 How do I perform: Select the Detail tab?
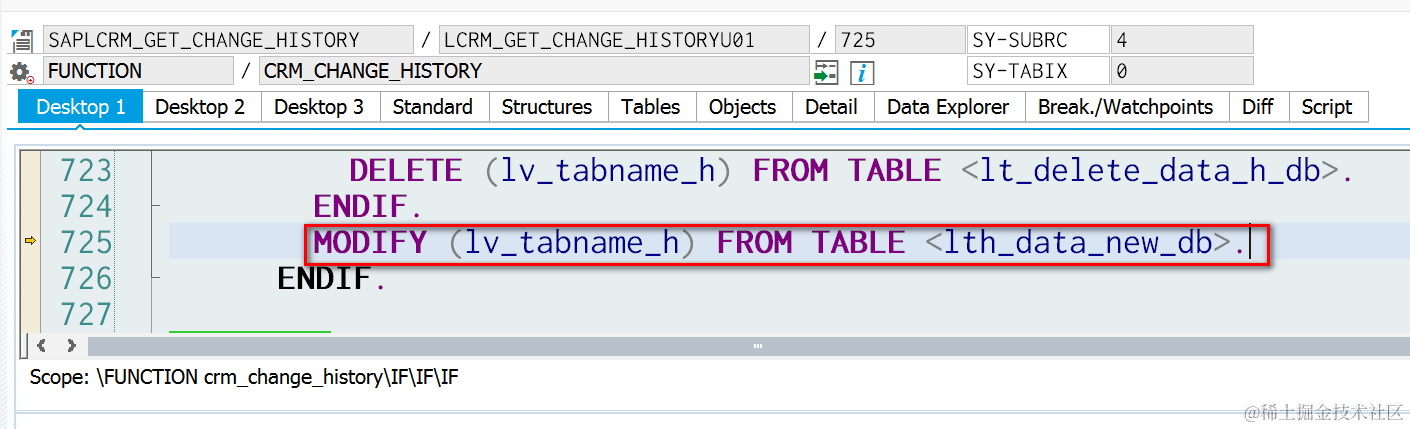(832, 107)
